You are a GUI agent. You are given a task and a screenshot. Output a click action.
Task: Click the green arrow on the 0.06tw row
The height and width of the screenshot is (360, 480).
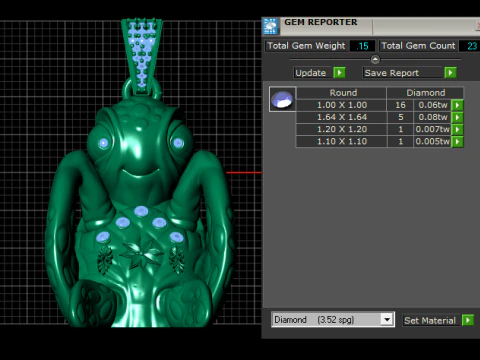pos(457,105)
